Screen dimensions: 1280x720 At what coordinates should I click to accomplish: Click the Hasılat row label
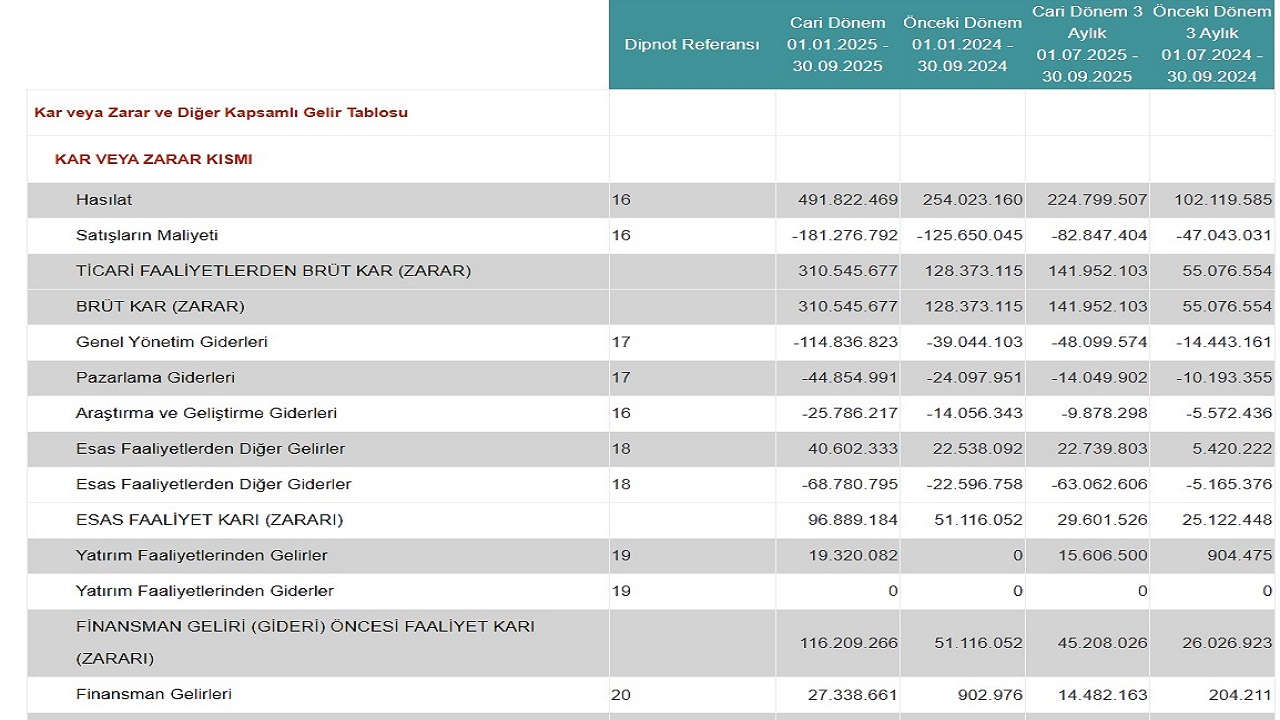[103, 200]
